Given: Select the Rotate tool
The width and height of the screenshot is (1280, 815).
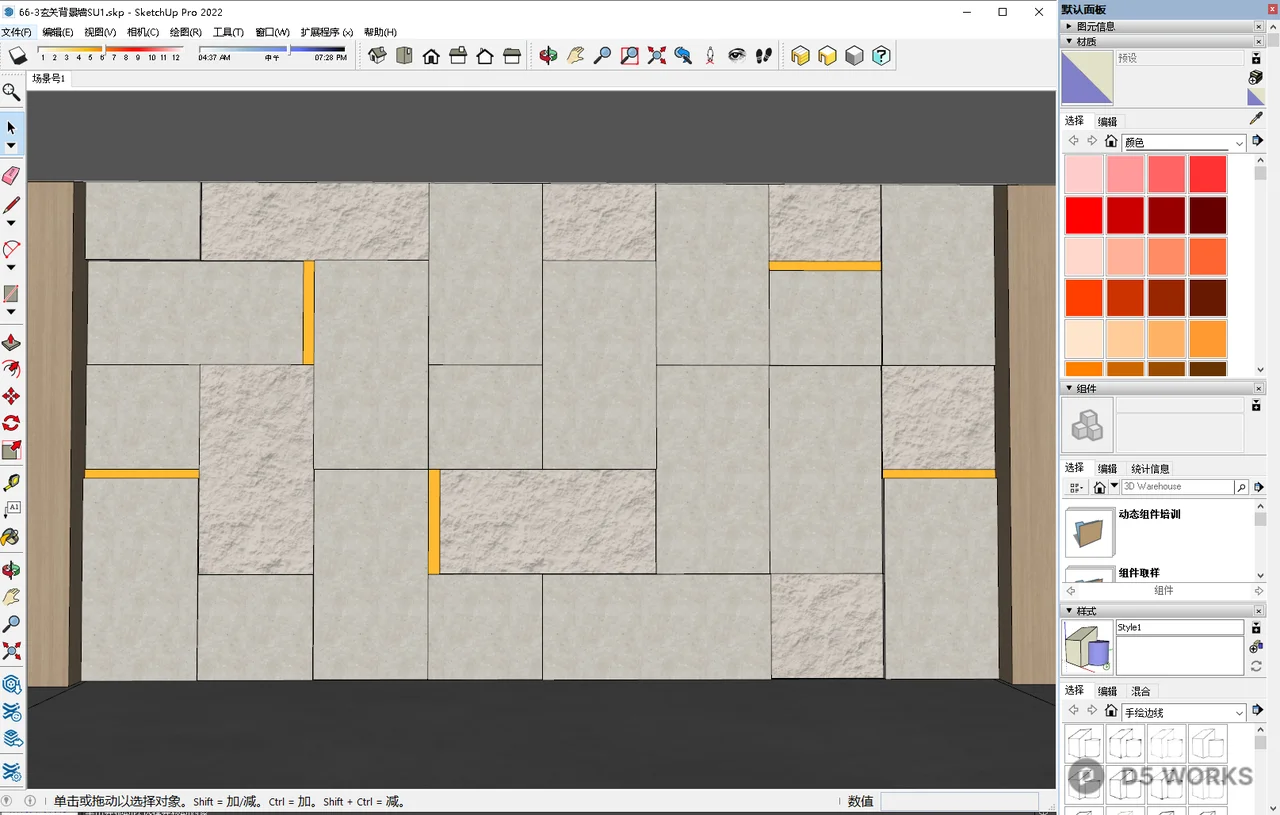Looking at the screenshot, I should click(11, 424).
